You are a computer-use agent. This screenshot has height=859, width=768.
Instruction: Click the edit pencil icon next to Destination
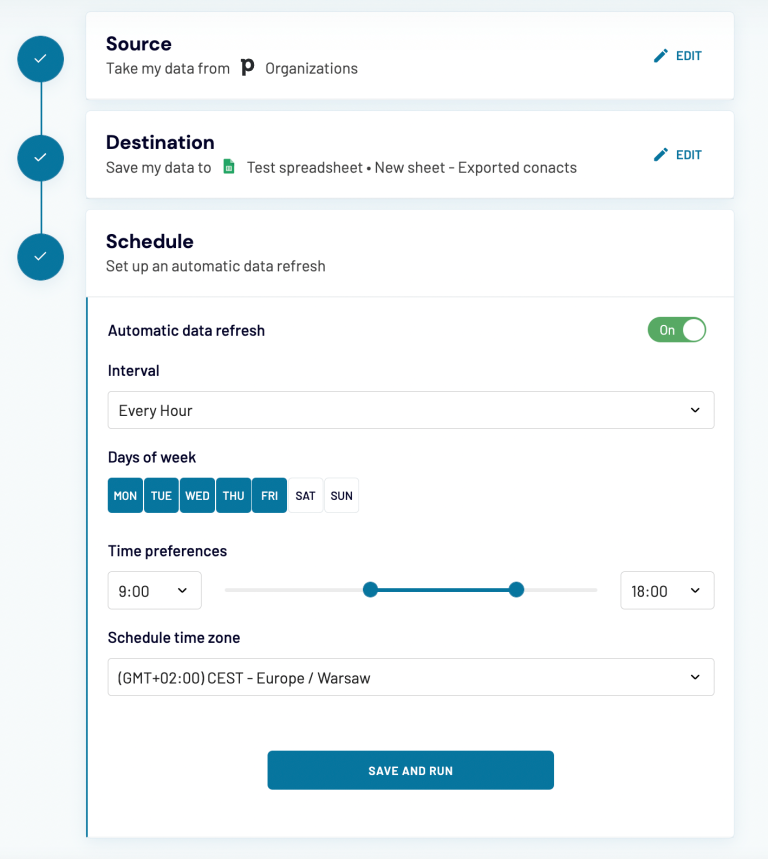(x=660, y=154)
